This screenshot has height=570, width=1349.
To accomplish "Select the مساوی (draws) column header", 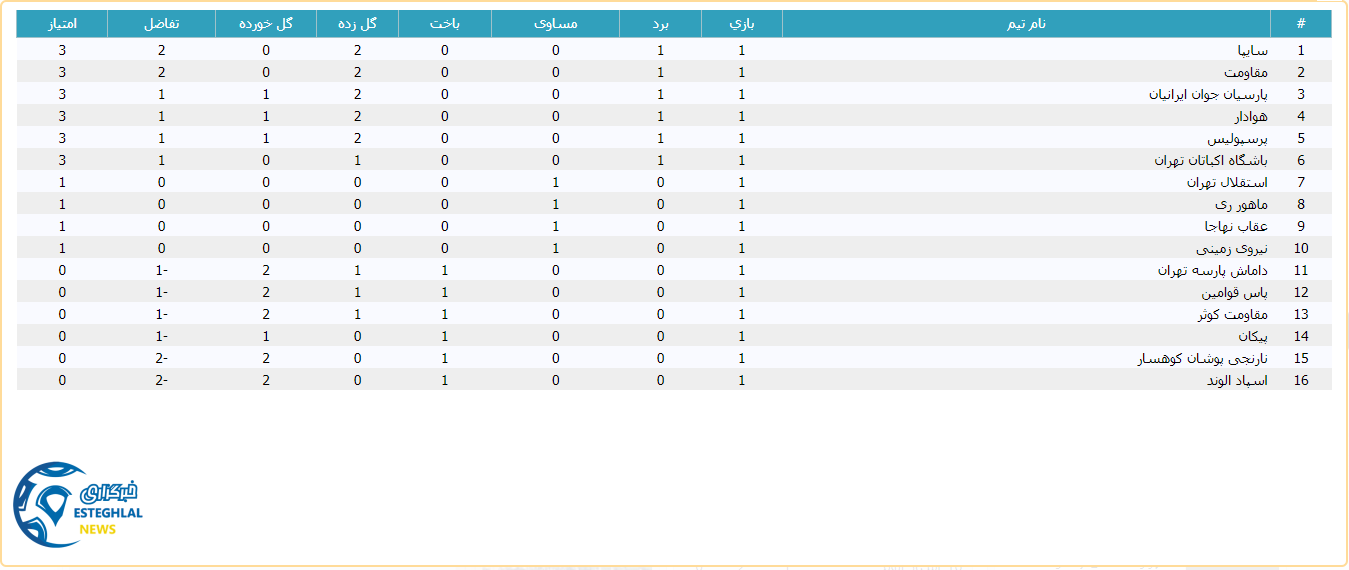I will tap(555, 23).
